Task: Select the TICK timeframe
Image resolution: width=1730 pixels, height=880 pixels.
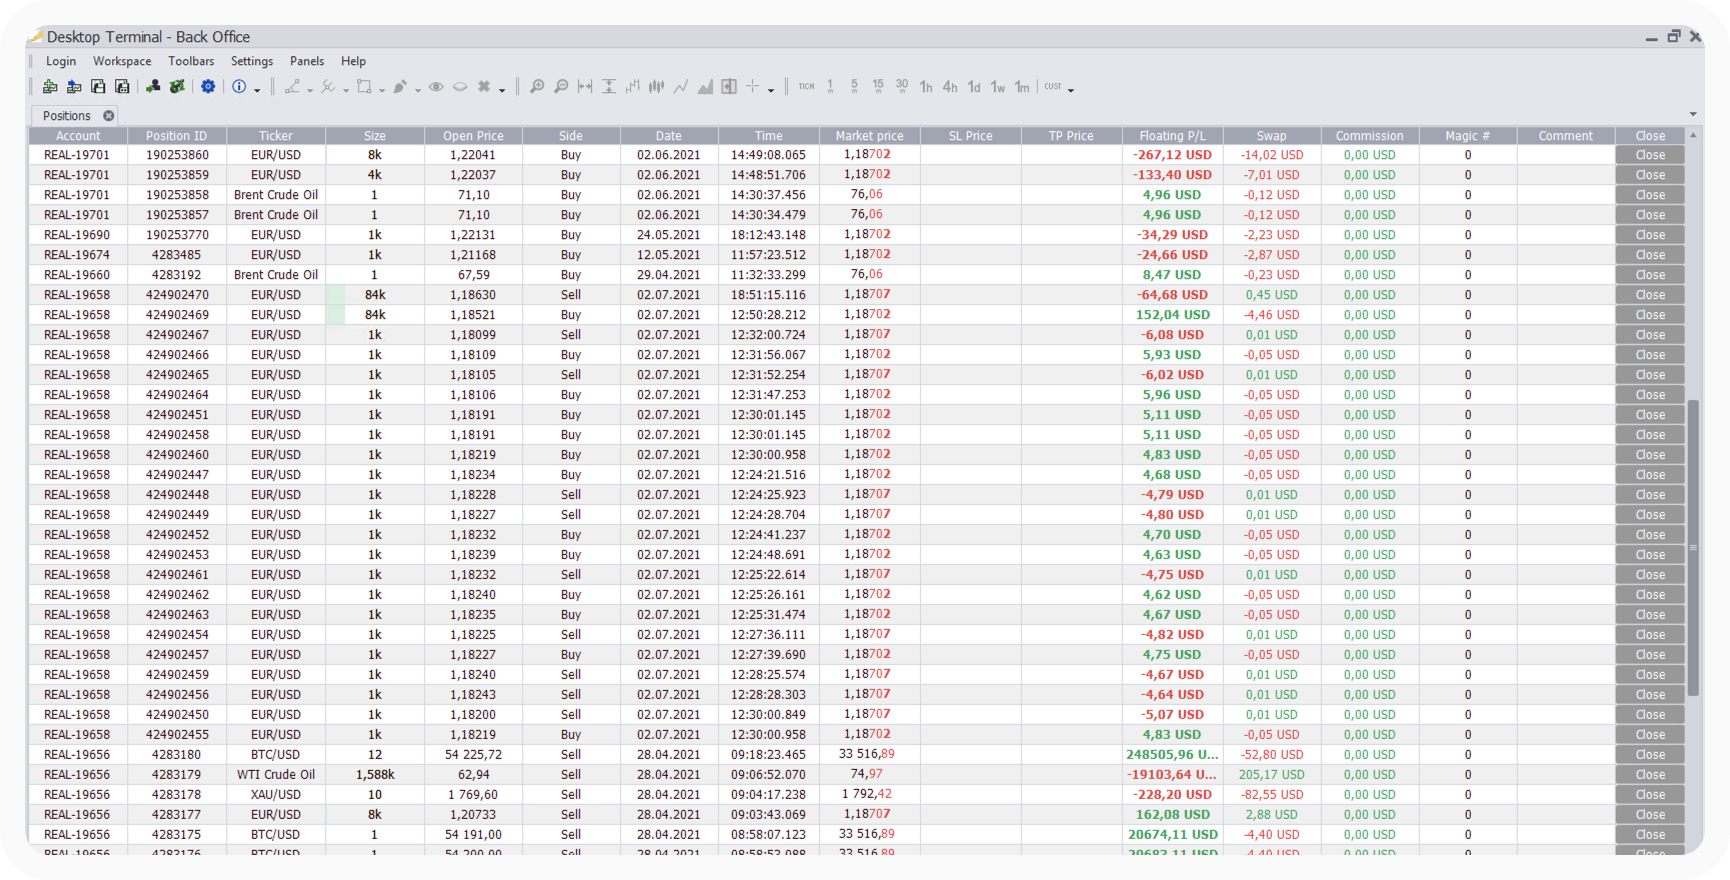Action: coord(806,87)
